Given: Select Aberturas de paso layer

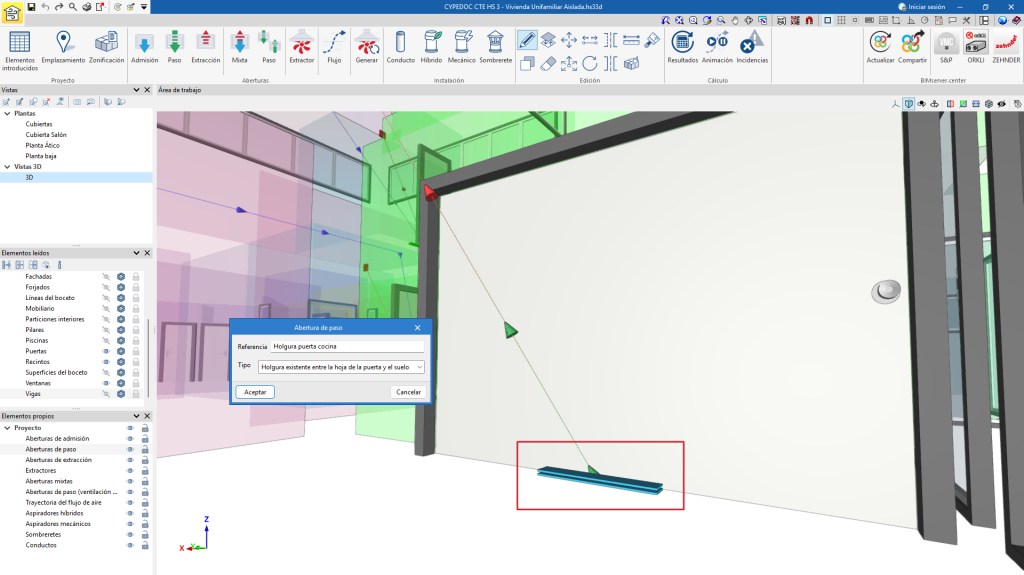Looking at the screenshot, I should [51, 450].
